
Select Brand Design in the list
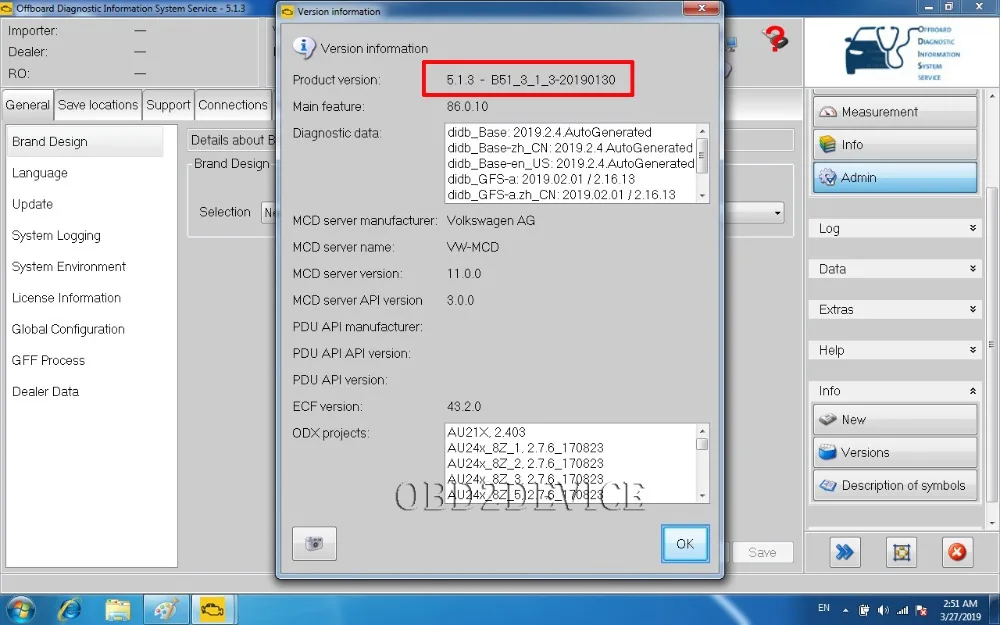[x=85, y=142]
